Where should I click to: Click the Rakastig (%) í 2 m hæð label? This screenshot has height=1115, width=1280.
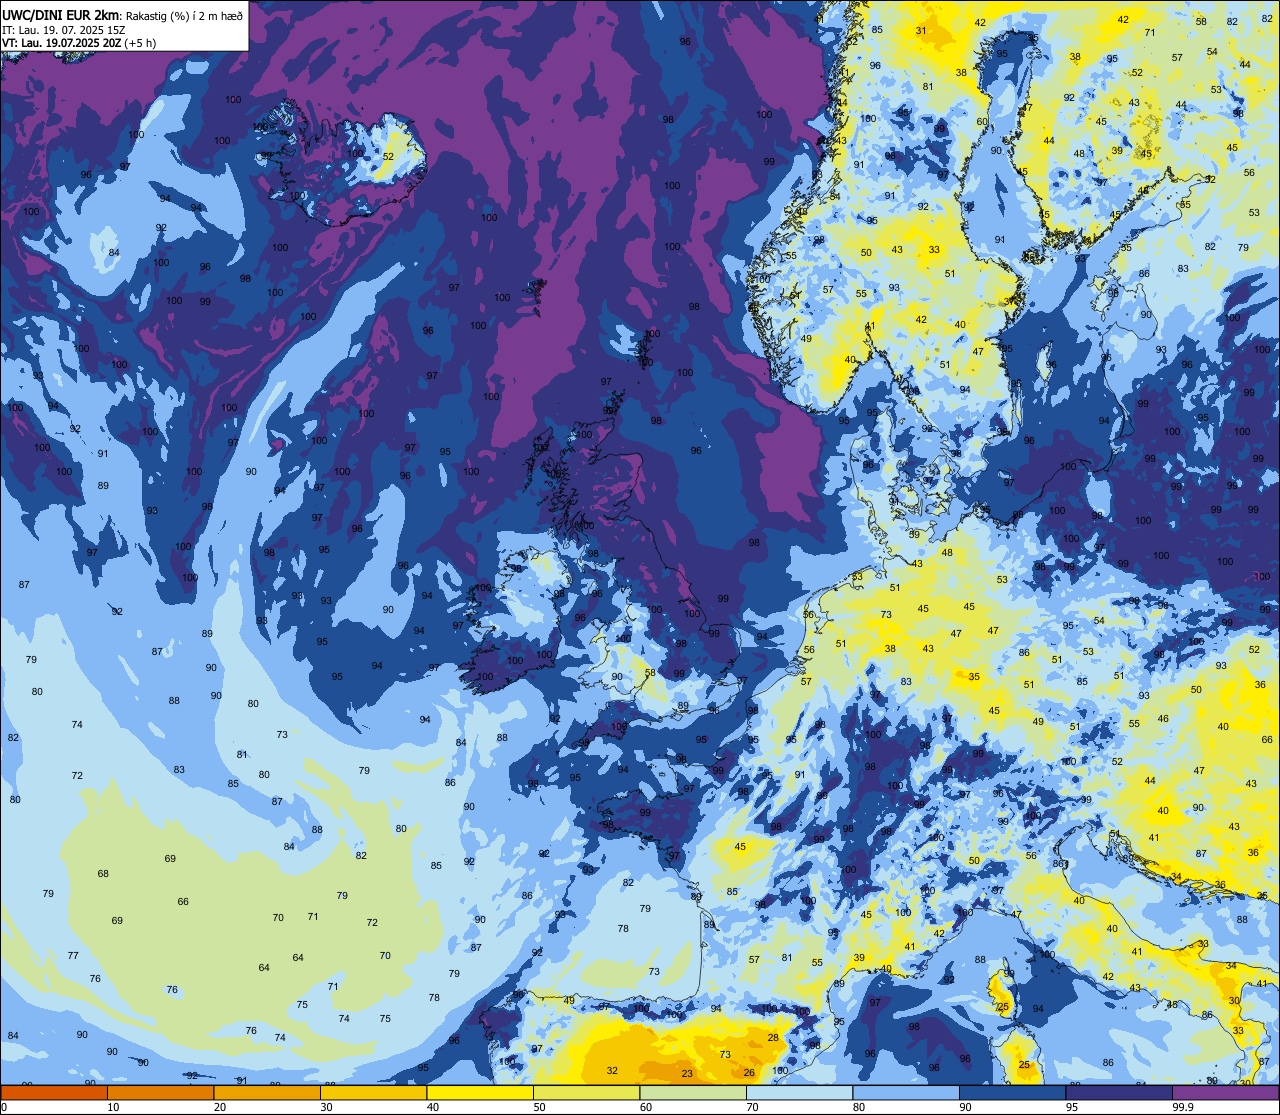coord(183,15)
